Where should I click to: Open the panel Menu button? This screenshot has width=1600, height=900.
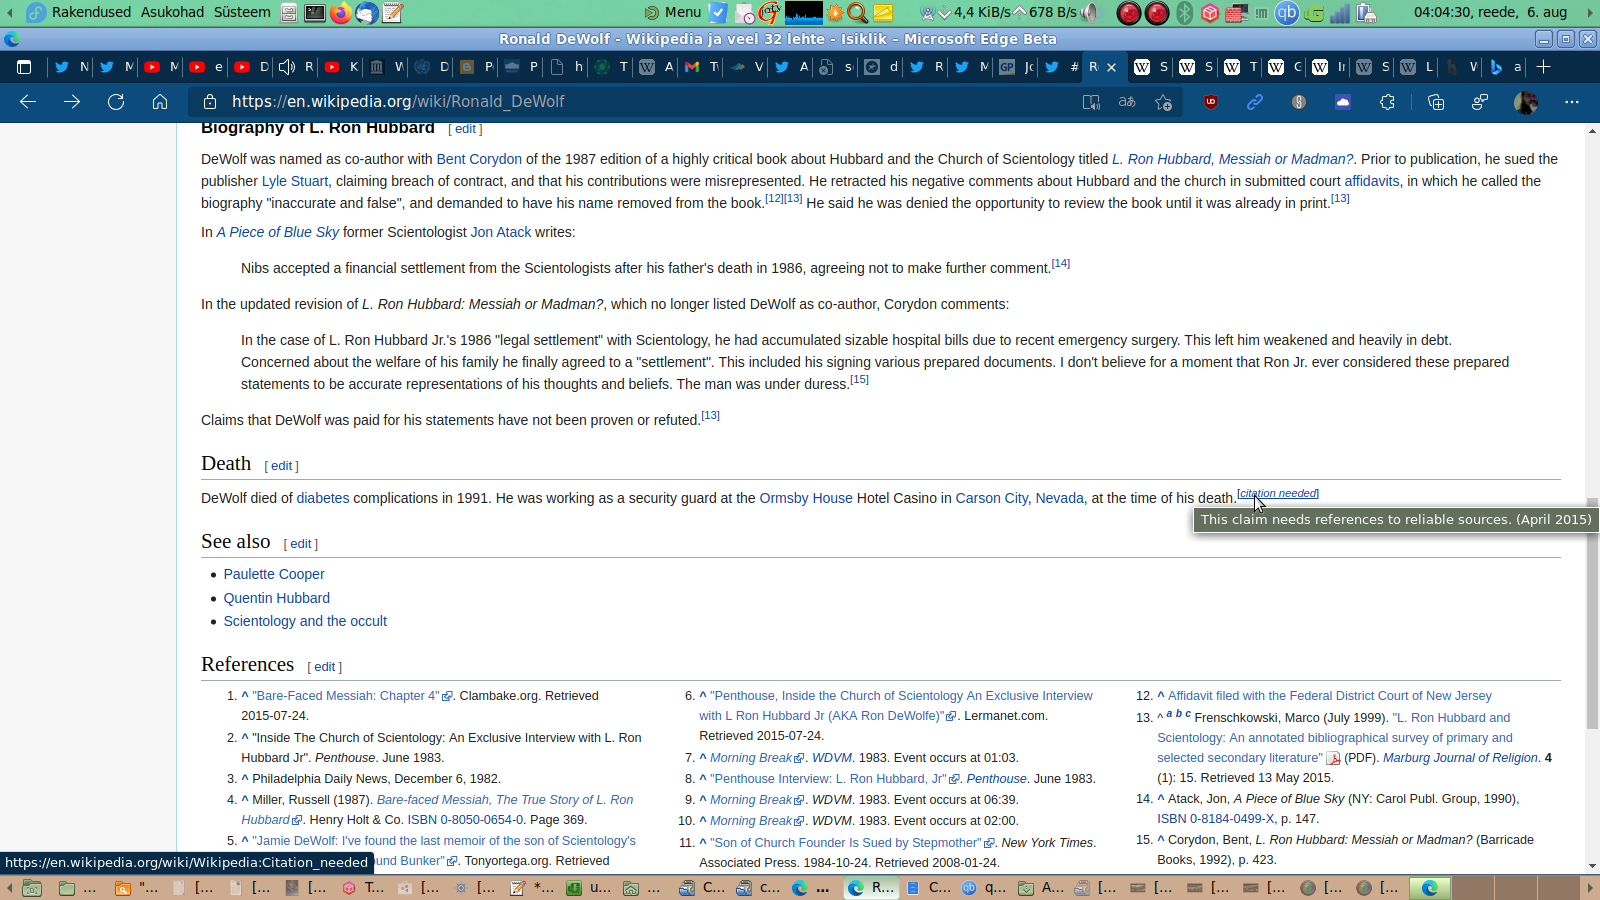click(673, 12)
